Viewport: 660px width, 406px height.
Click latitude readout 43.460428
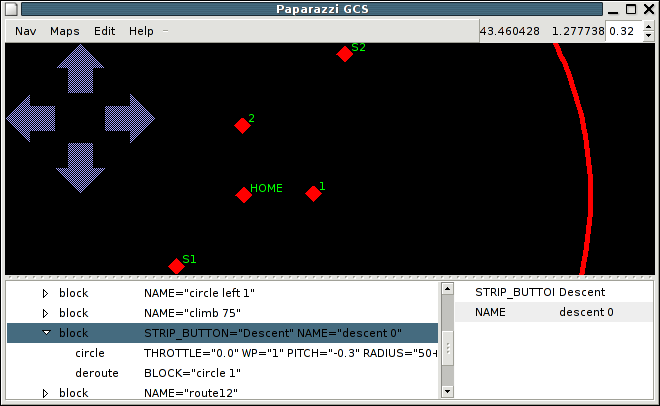coord(509,31)
